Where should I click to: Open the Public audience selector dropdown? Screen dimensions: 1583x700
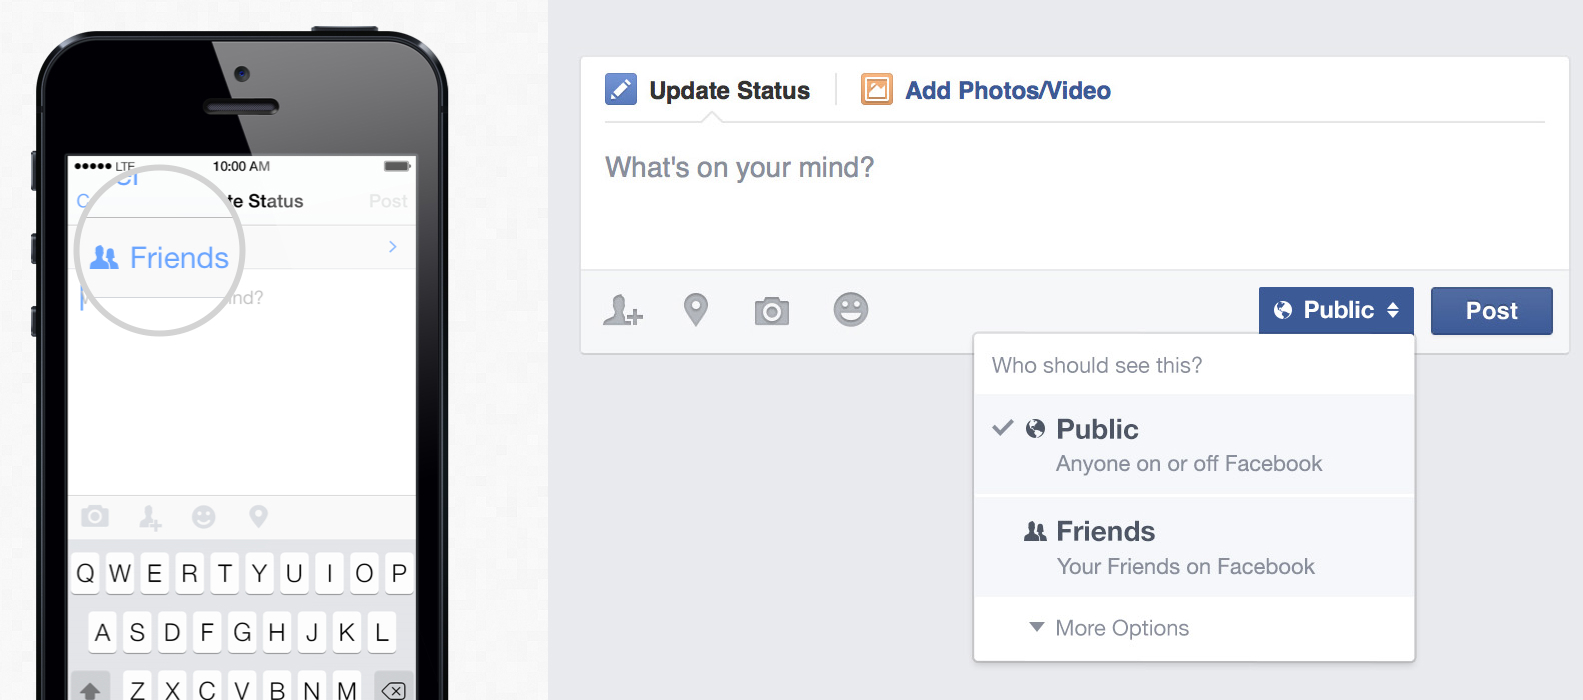pos(1336,310)
